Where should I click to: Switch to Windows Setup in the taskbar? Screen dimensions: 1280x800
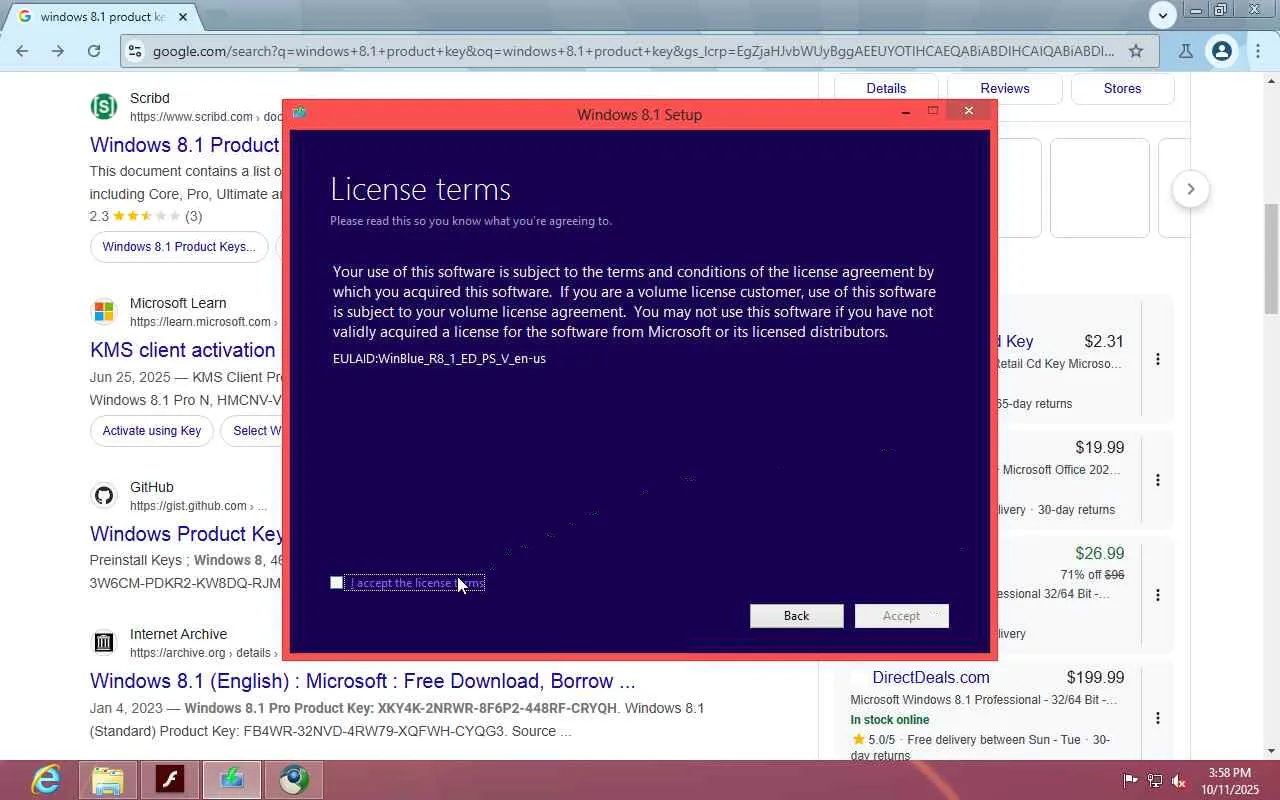(x=232, y=780)
